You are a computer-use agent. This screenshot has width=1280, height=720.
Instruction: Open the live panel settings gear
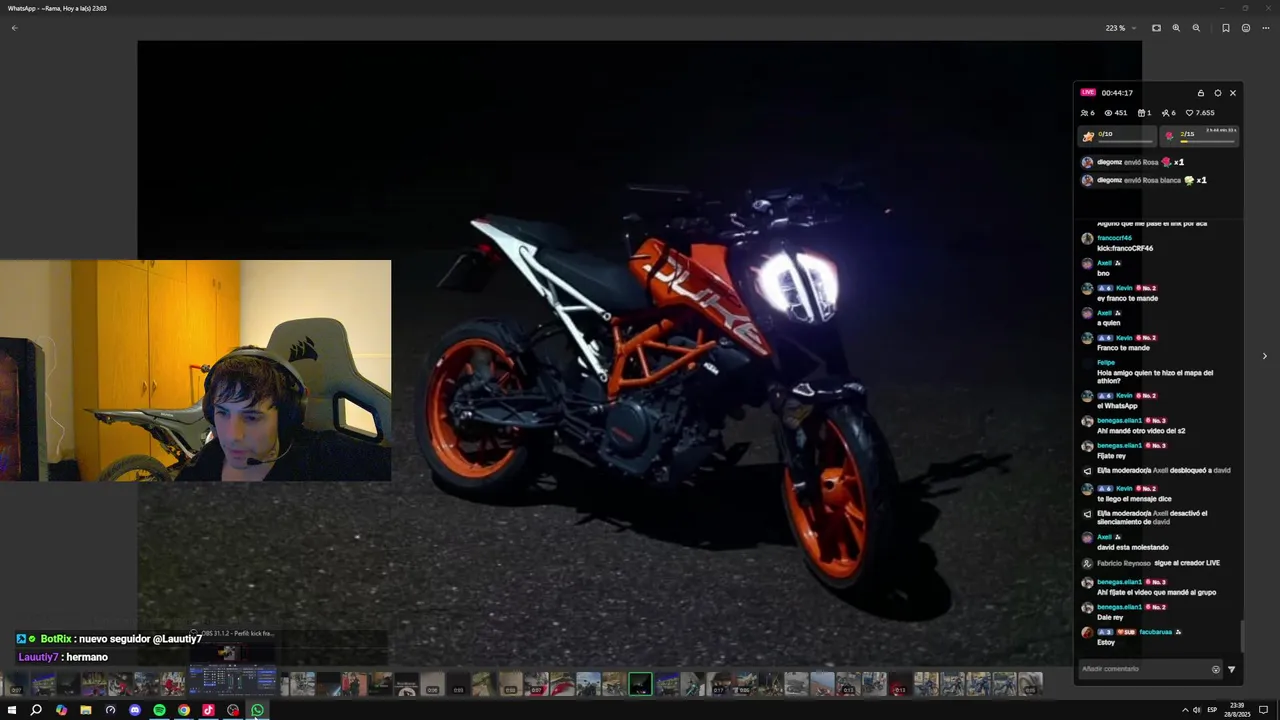(x=1217, y=93)
